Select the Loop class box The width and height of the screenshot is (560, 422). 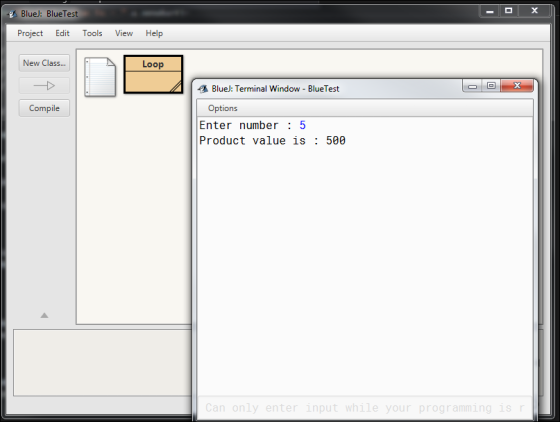coord(153,74)
